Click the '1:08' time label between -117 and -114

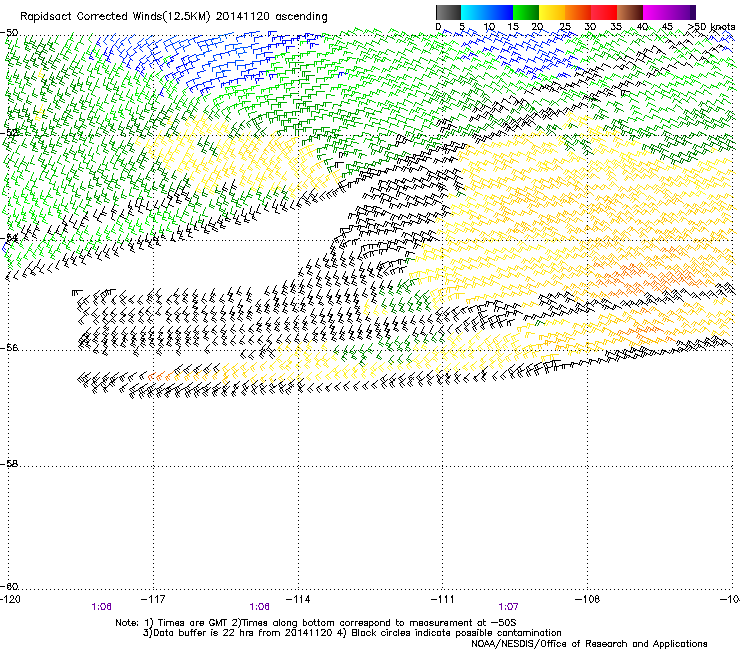click(260, 607)
